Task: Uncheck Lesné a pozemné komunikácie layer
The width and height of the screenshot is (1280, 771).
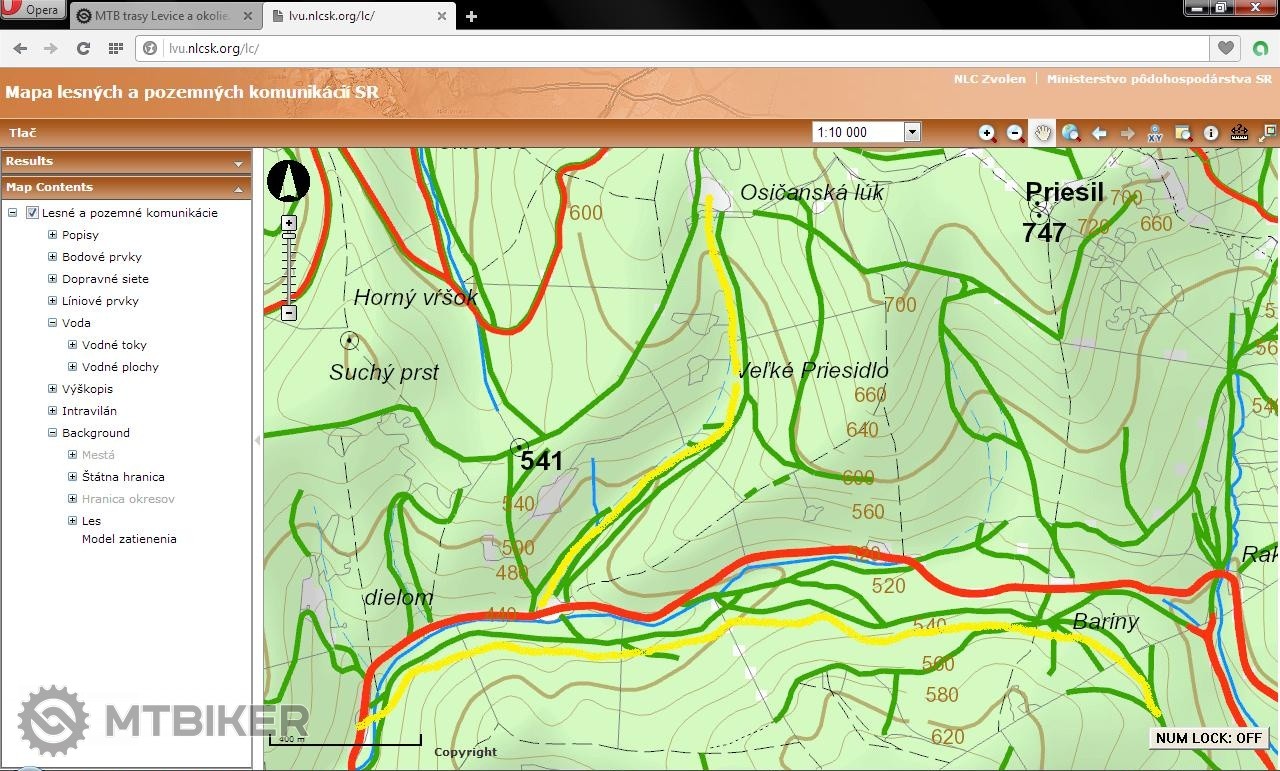Action: click(32, 213)
